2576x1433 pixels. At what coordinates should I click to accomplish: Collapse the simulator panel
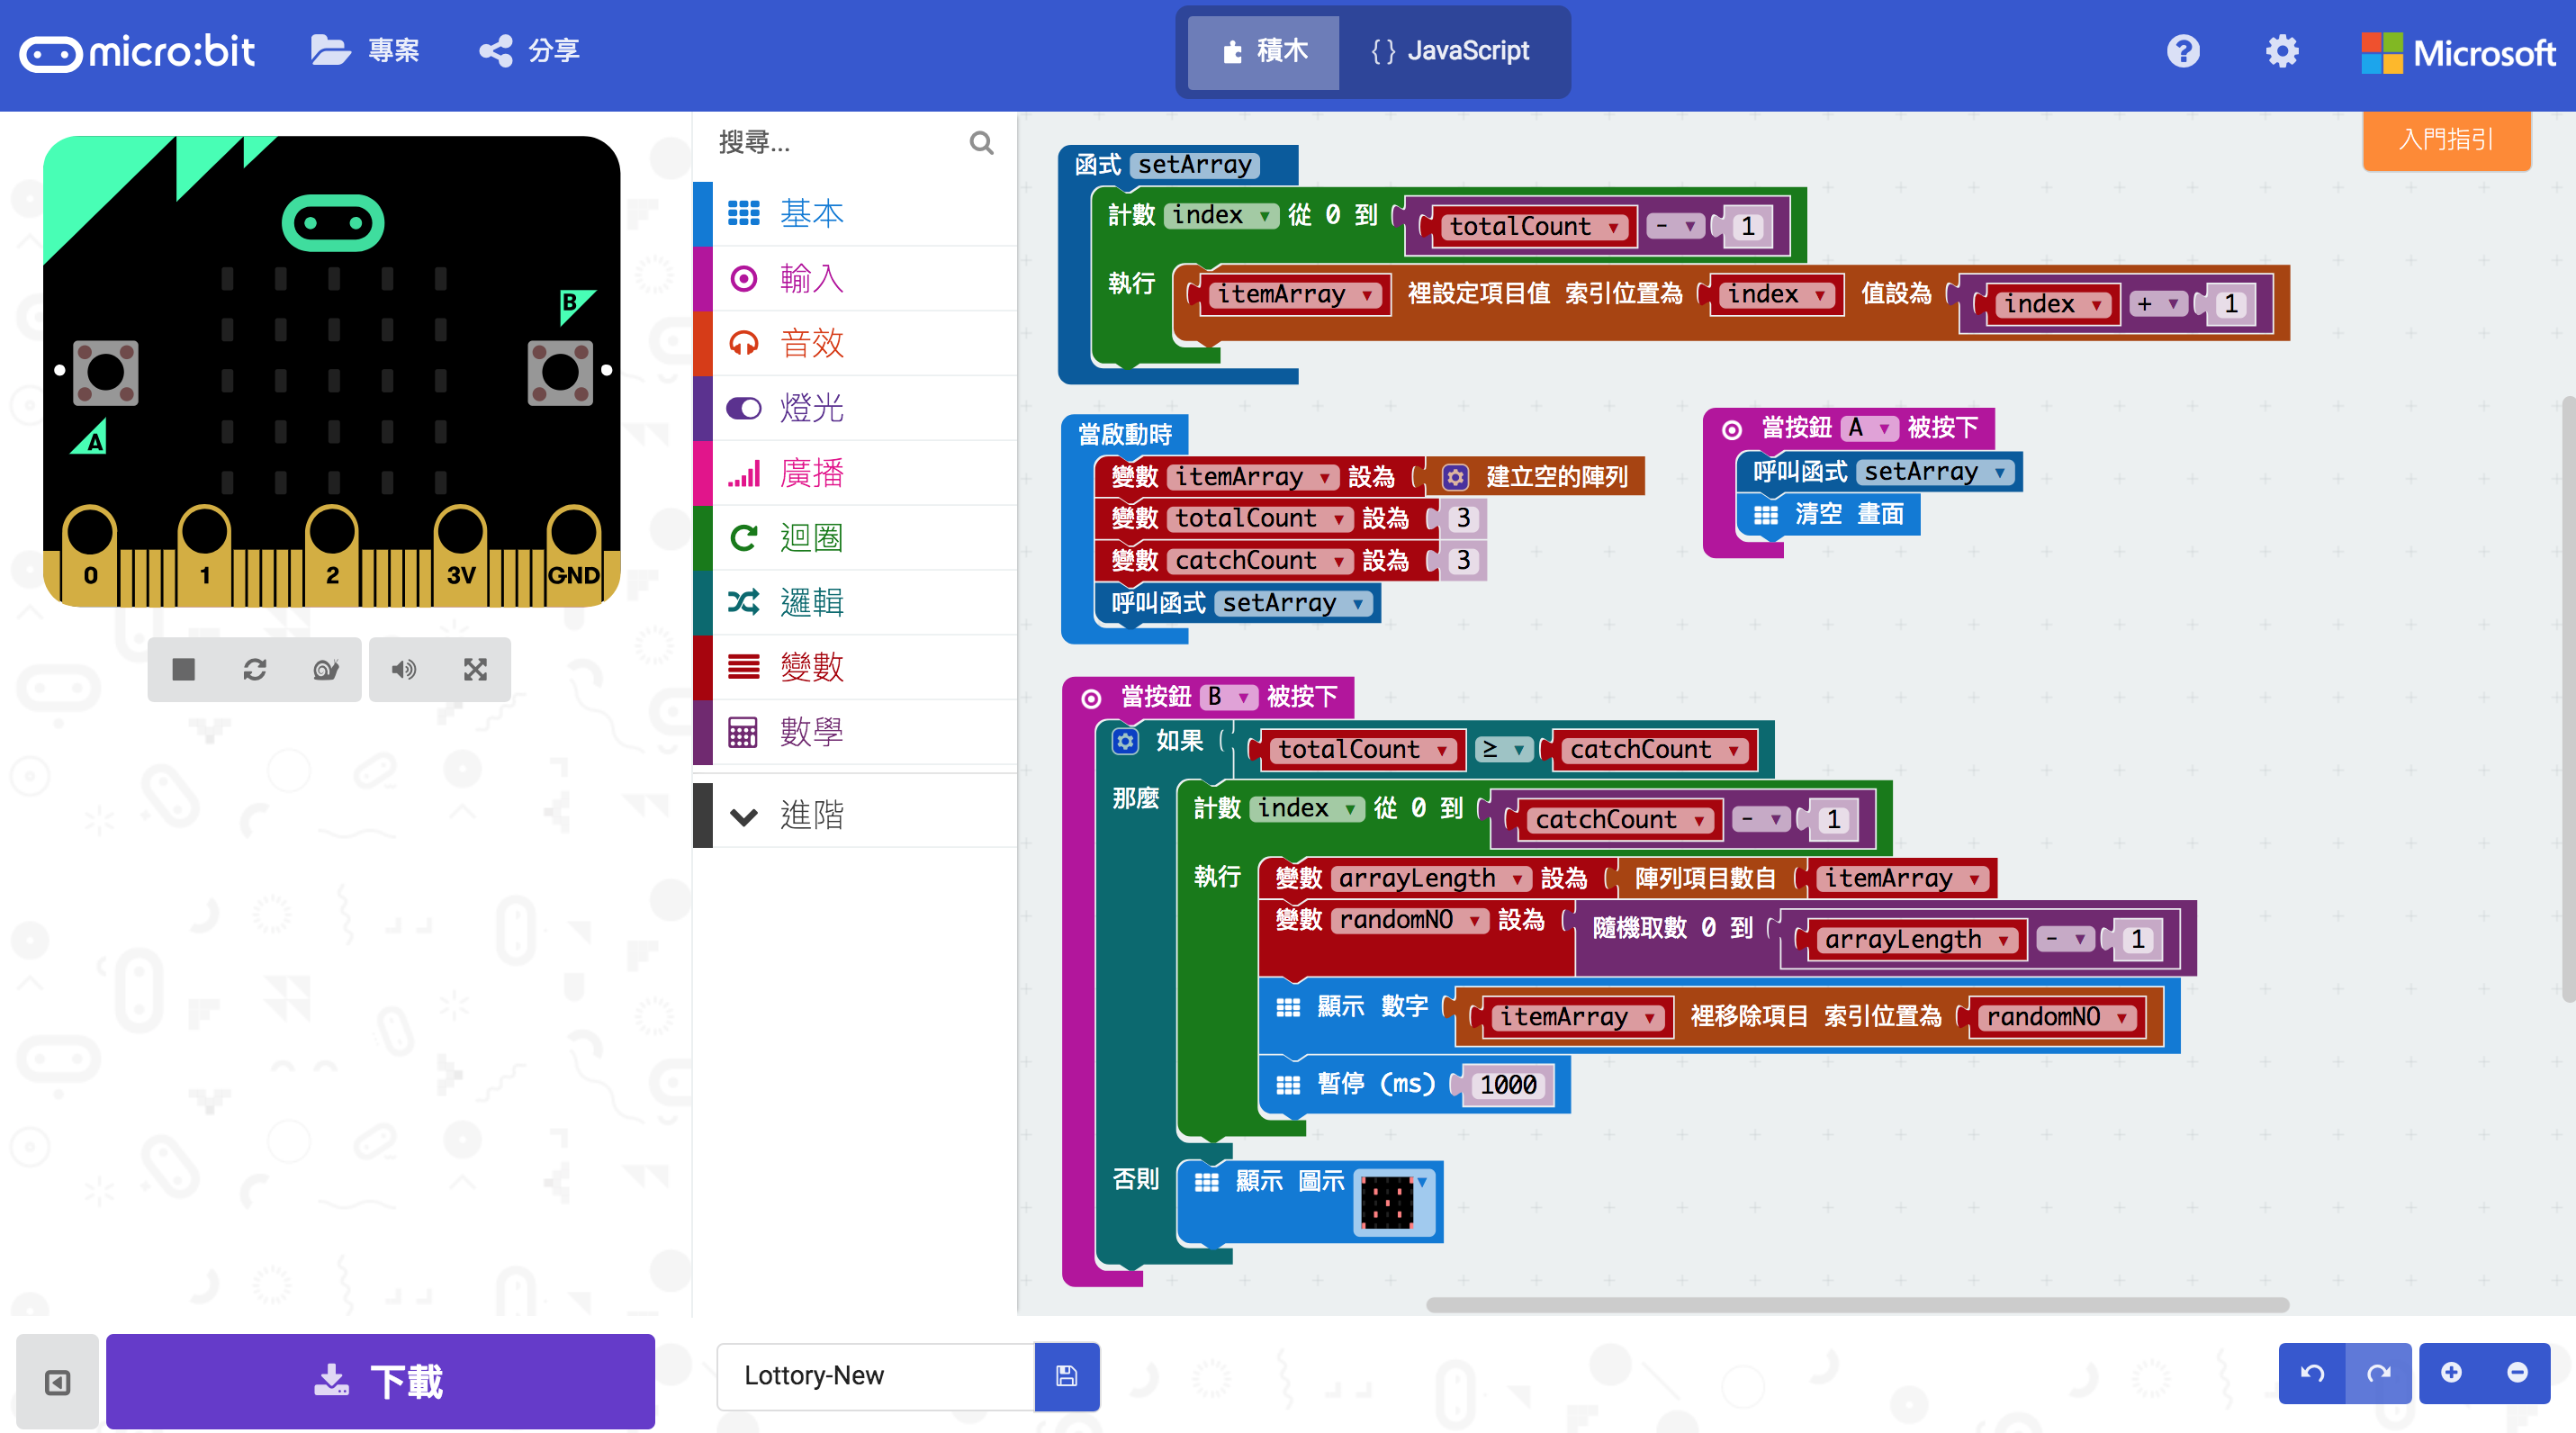[57, 1382]
